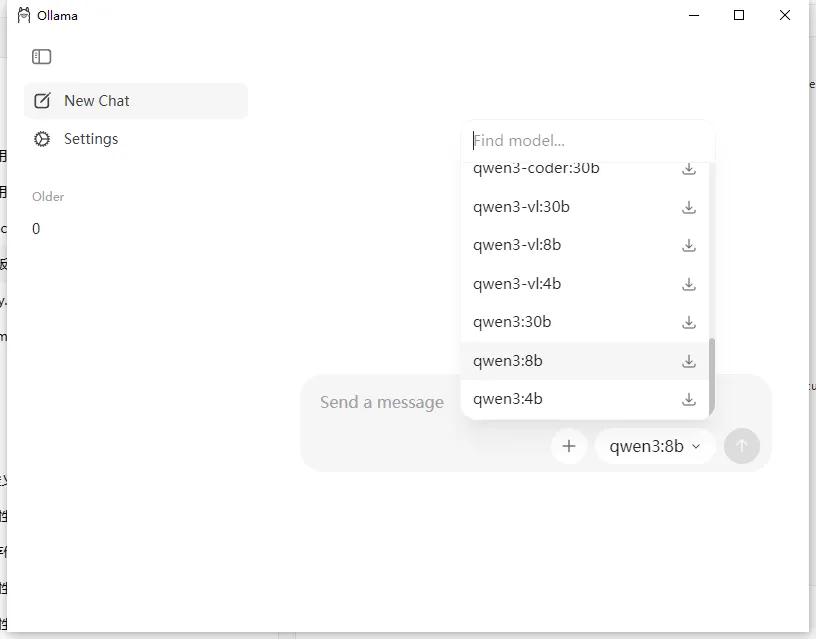
Task: Toggle the sidebar panel icon
Action: [x=42, y=57]
